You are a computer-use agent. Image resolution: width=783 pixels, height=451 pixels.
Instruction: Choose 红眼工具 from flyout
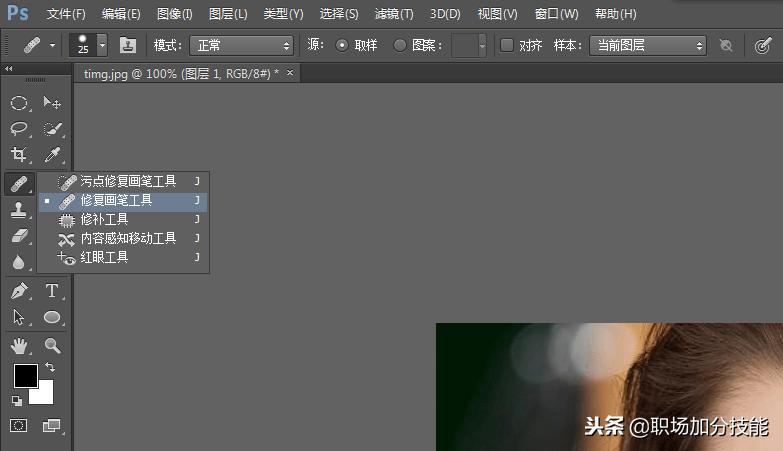(123, 258)
